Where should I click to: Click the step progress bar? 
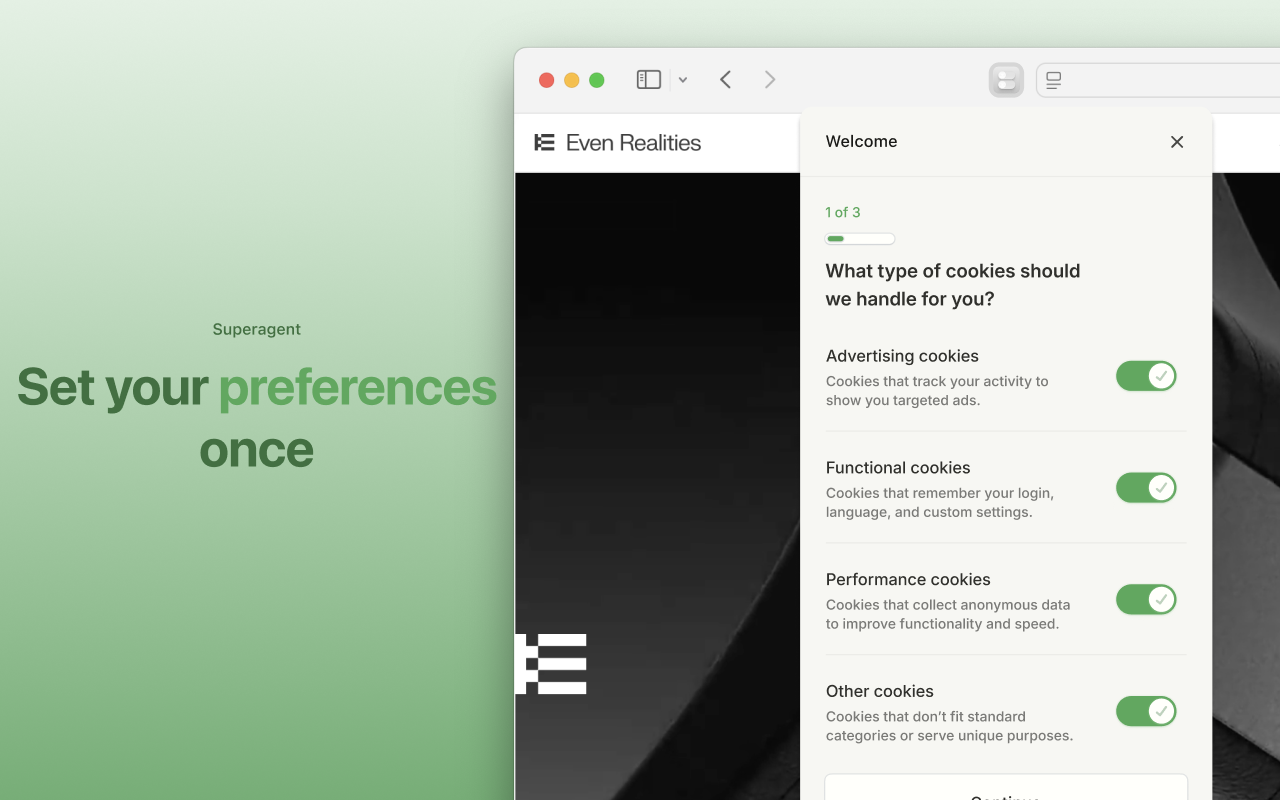(860, 239)
